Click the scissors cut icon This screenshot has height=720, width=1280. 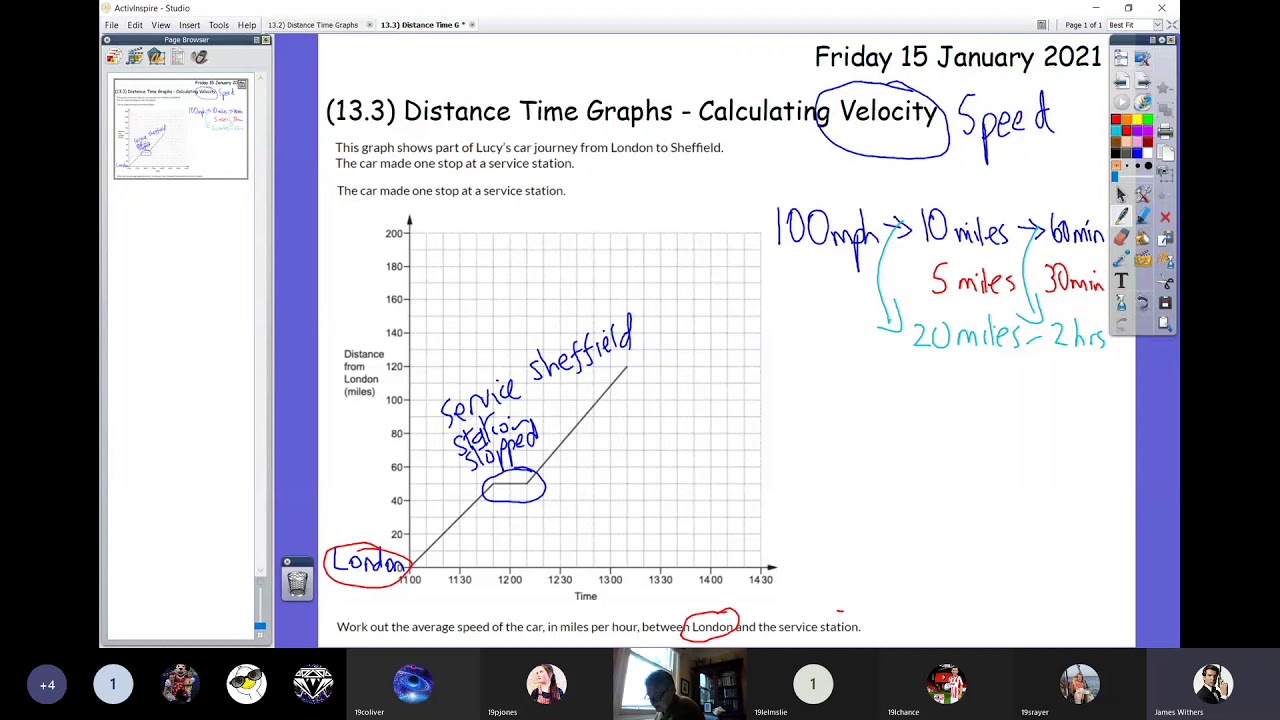pos(1165,281)
